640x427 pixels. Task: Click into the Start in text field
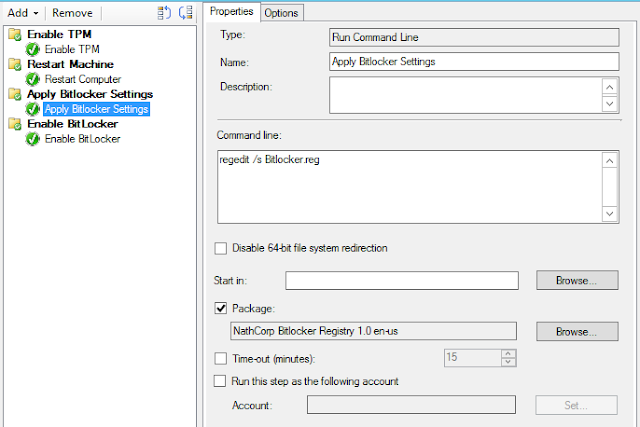point(401,280)
